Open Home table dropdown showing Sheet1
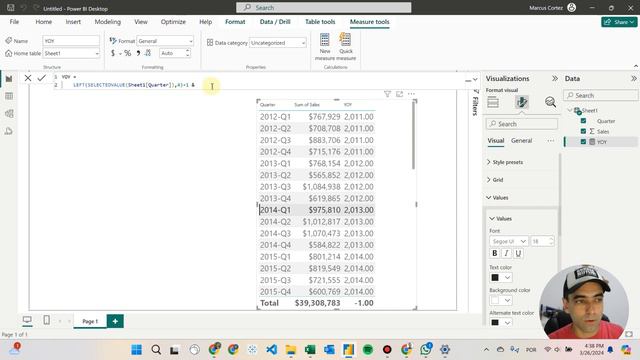This screenshot has height=360, width=640. point(71,53)
